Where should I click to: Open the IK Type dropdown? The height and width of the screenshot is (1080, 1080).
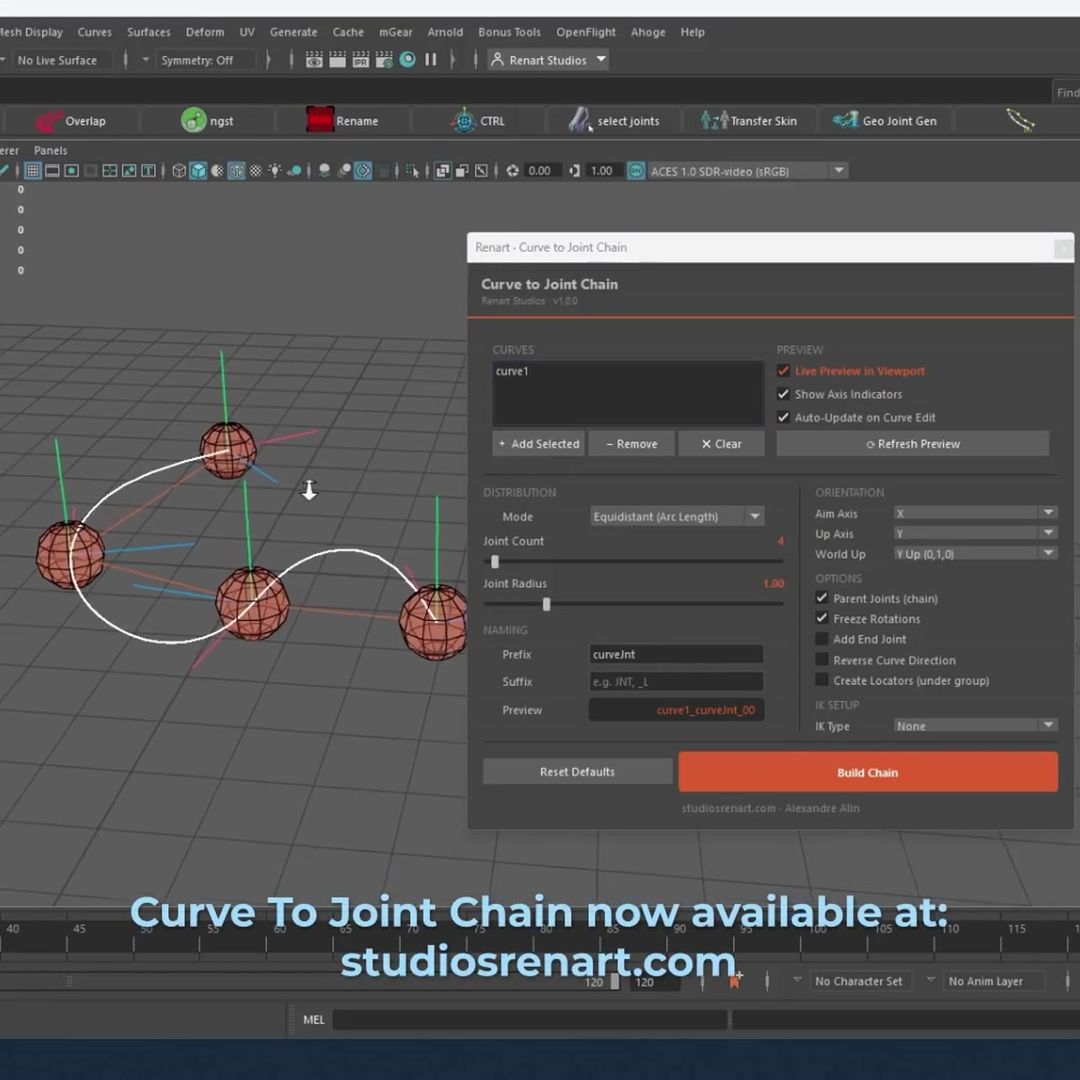pos(975,726)
